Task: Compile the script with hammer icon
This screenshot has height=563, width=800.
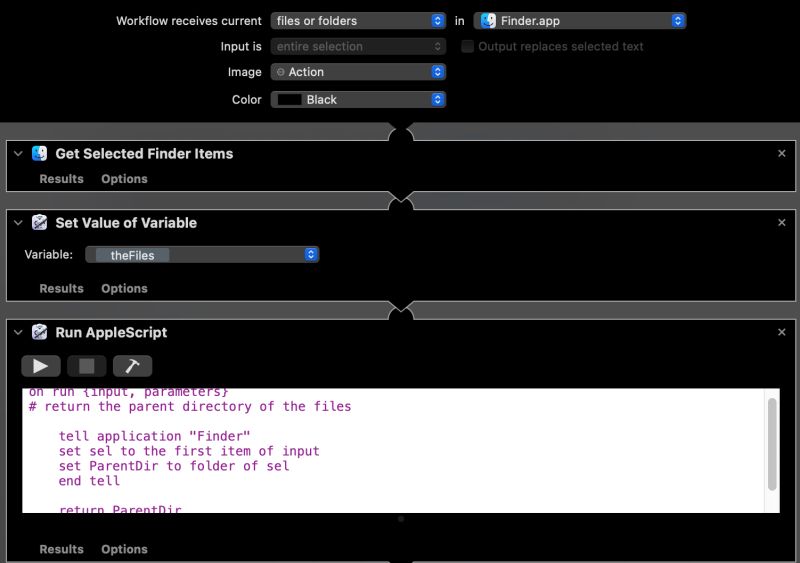Action: pyautogui.click(x=132, y=366)
